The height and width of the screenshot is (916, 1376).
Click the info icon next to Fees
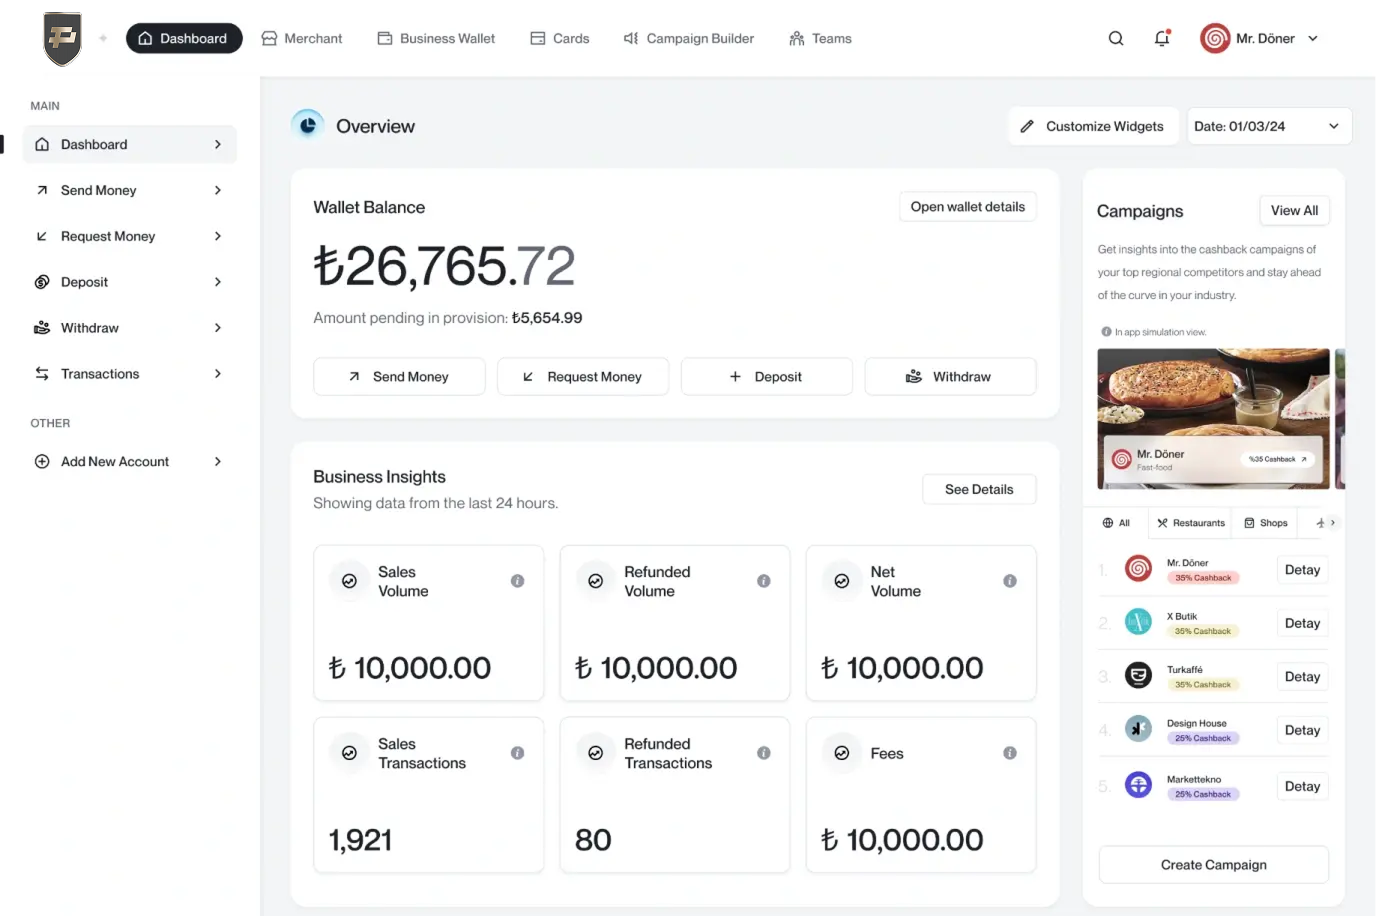(x=1009, y=753)
